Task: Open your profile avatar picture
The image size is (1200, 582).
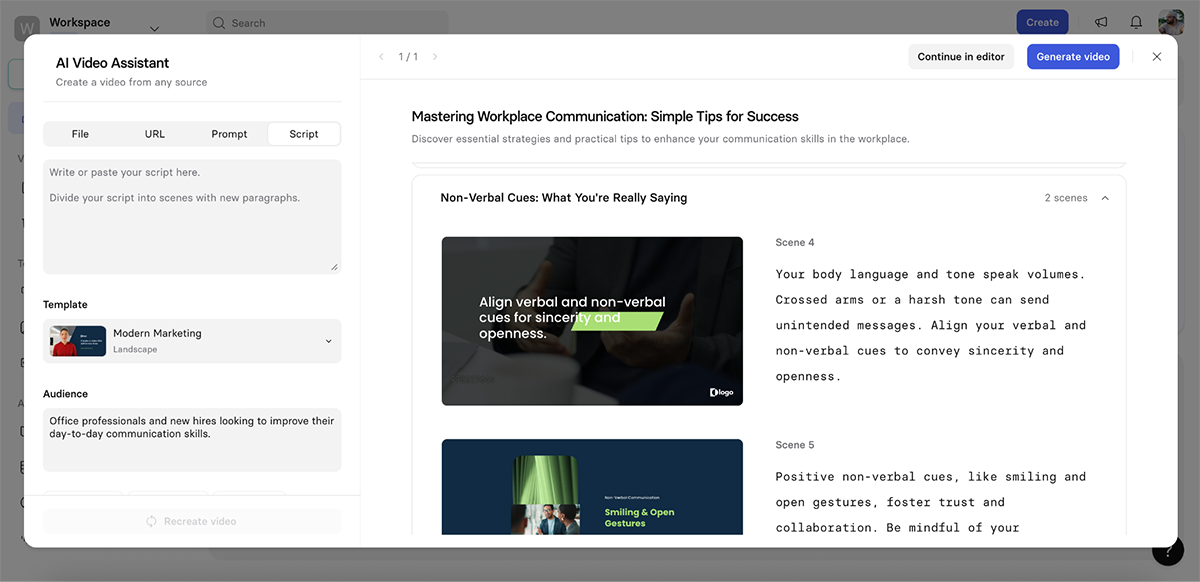Action: (x=1170, y=21)
